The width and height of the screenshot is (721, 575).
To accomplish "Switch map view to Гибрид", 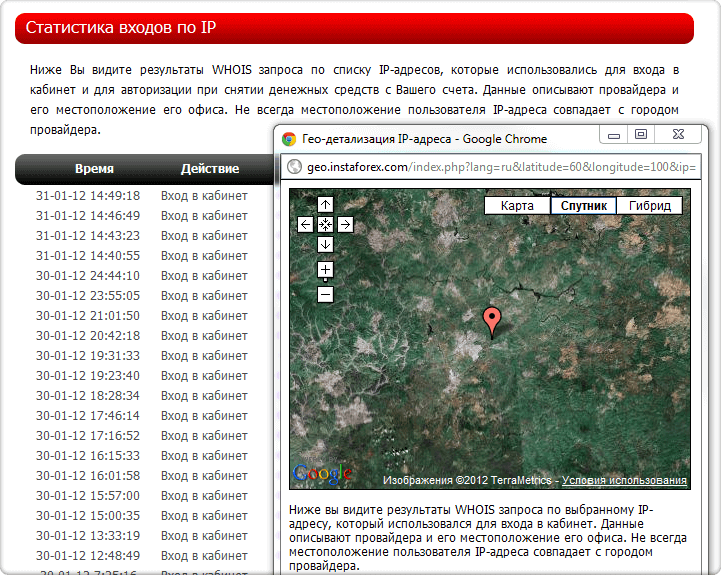I will 650,206.
